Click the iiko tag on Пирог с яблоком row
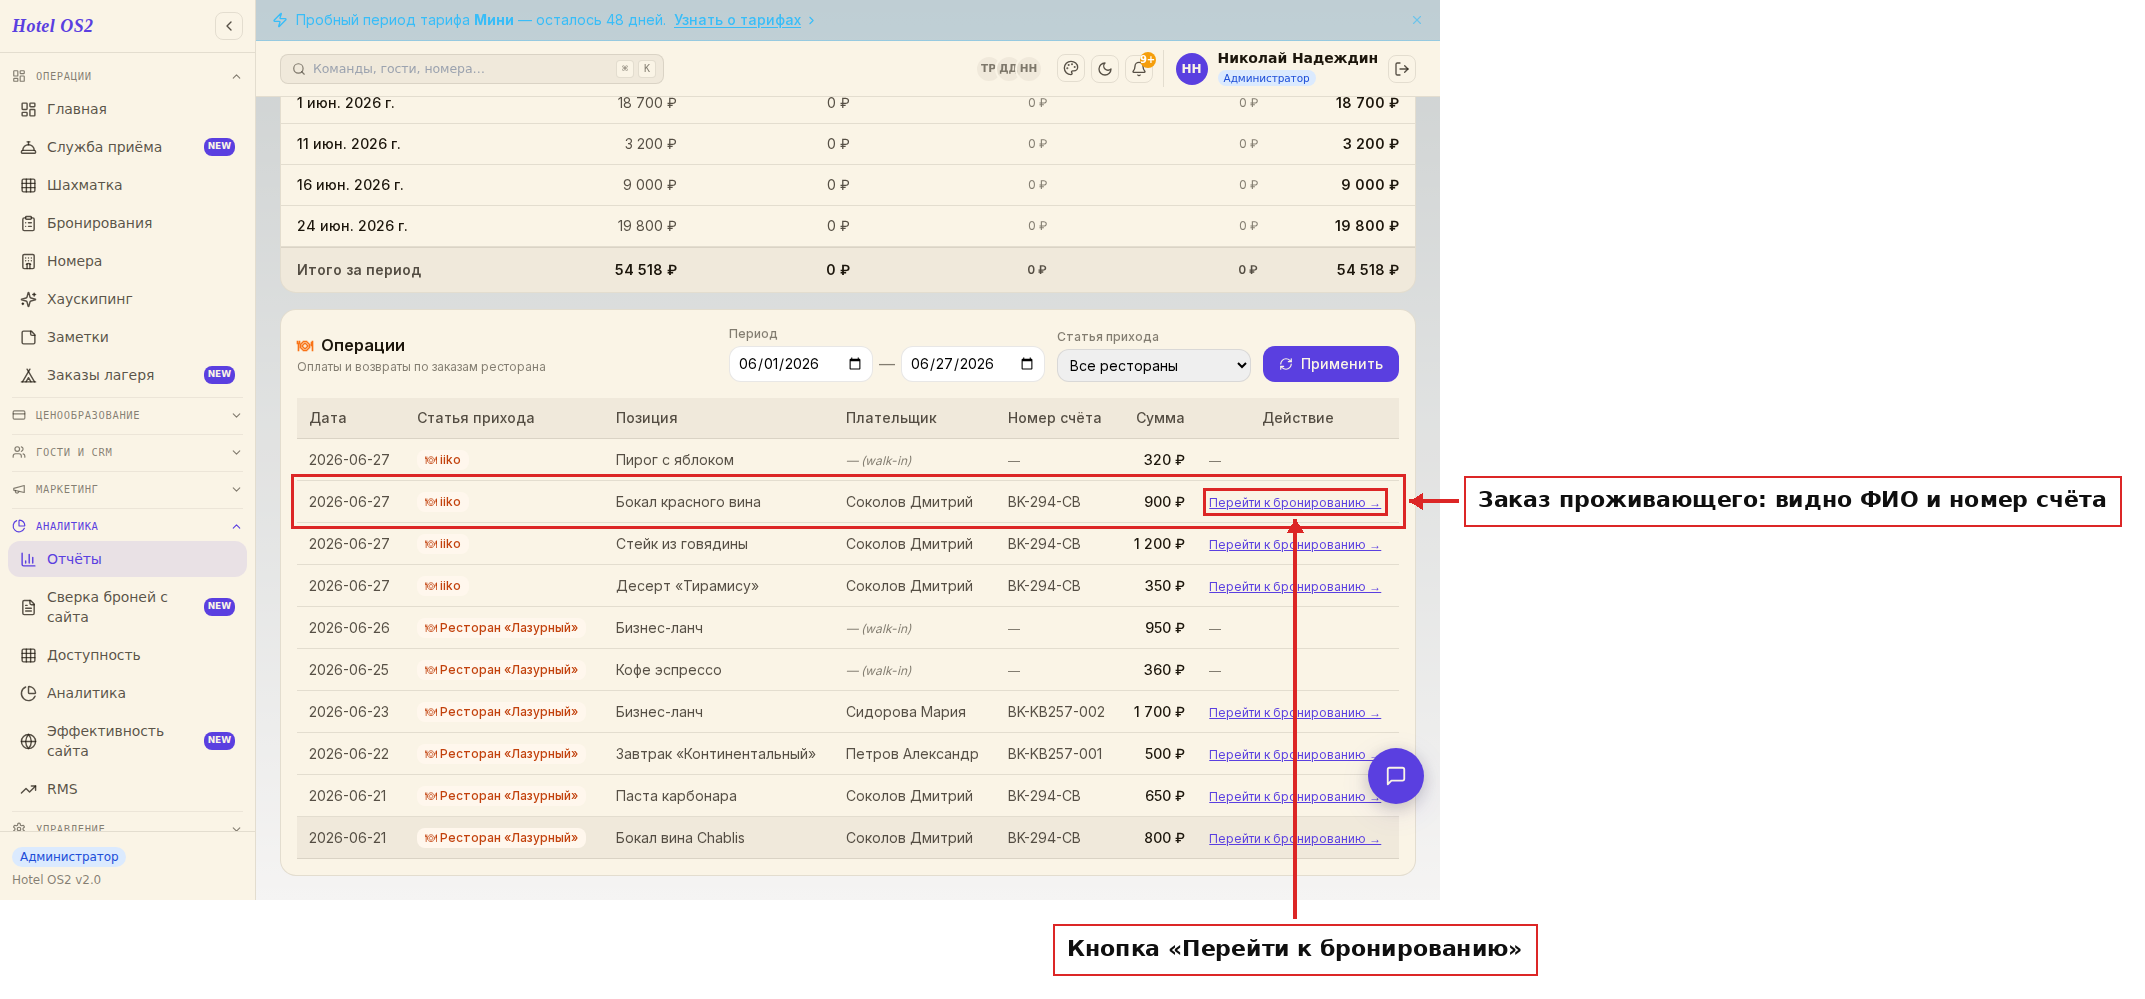 (443, 460)
